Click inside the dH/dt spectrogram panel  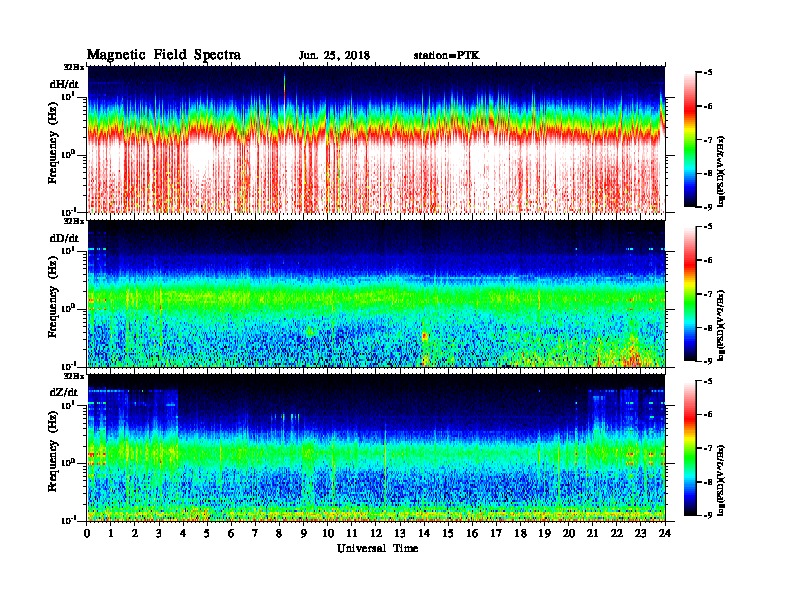377,139
